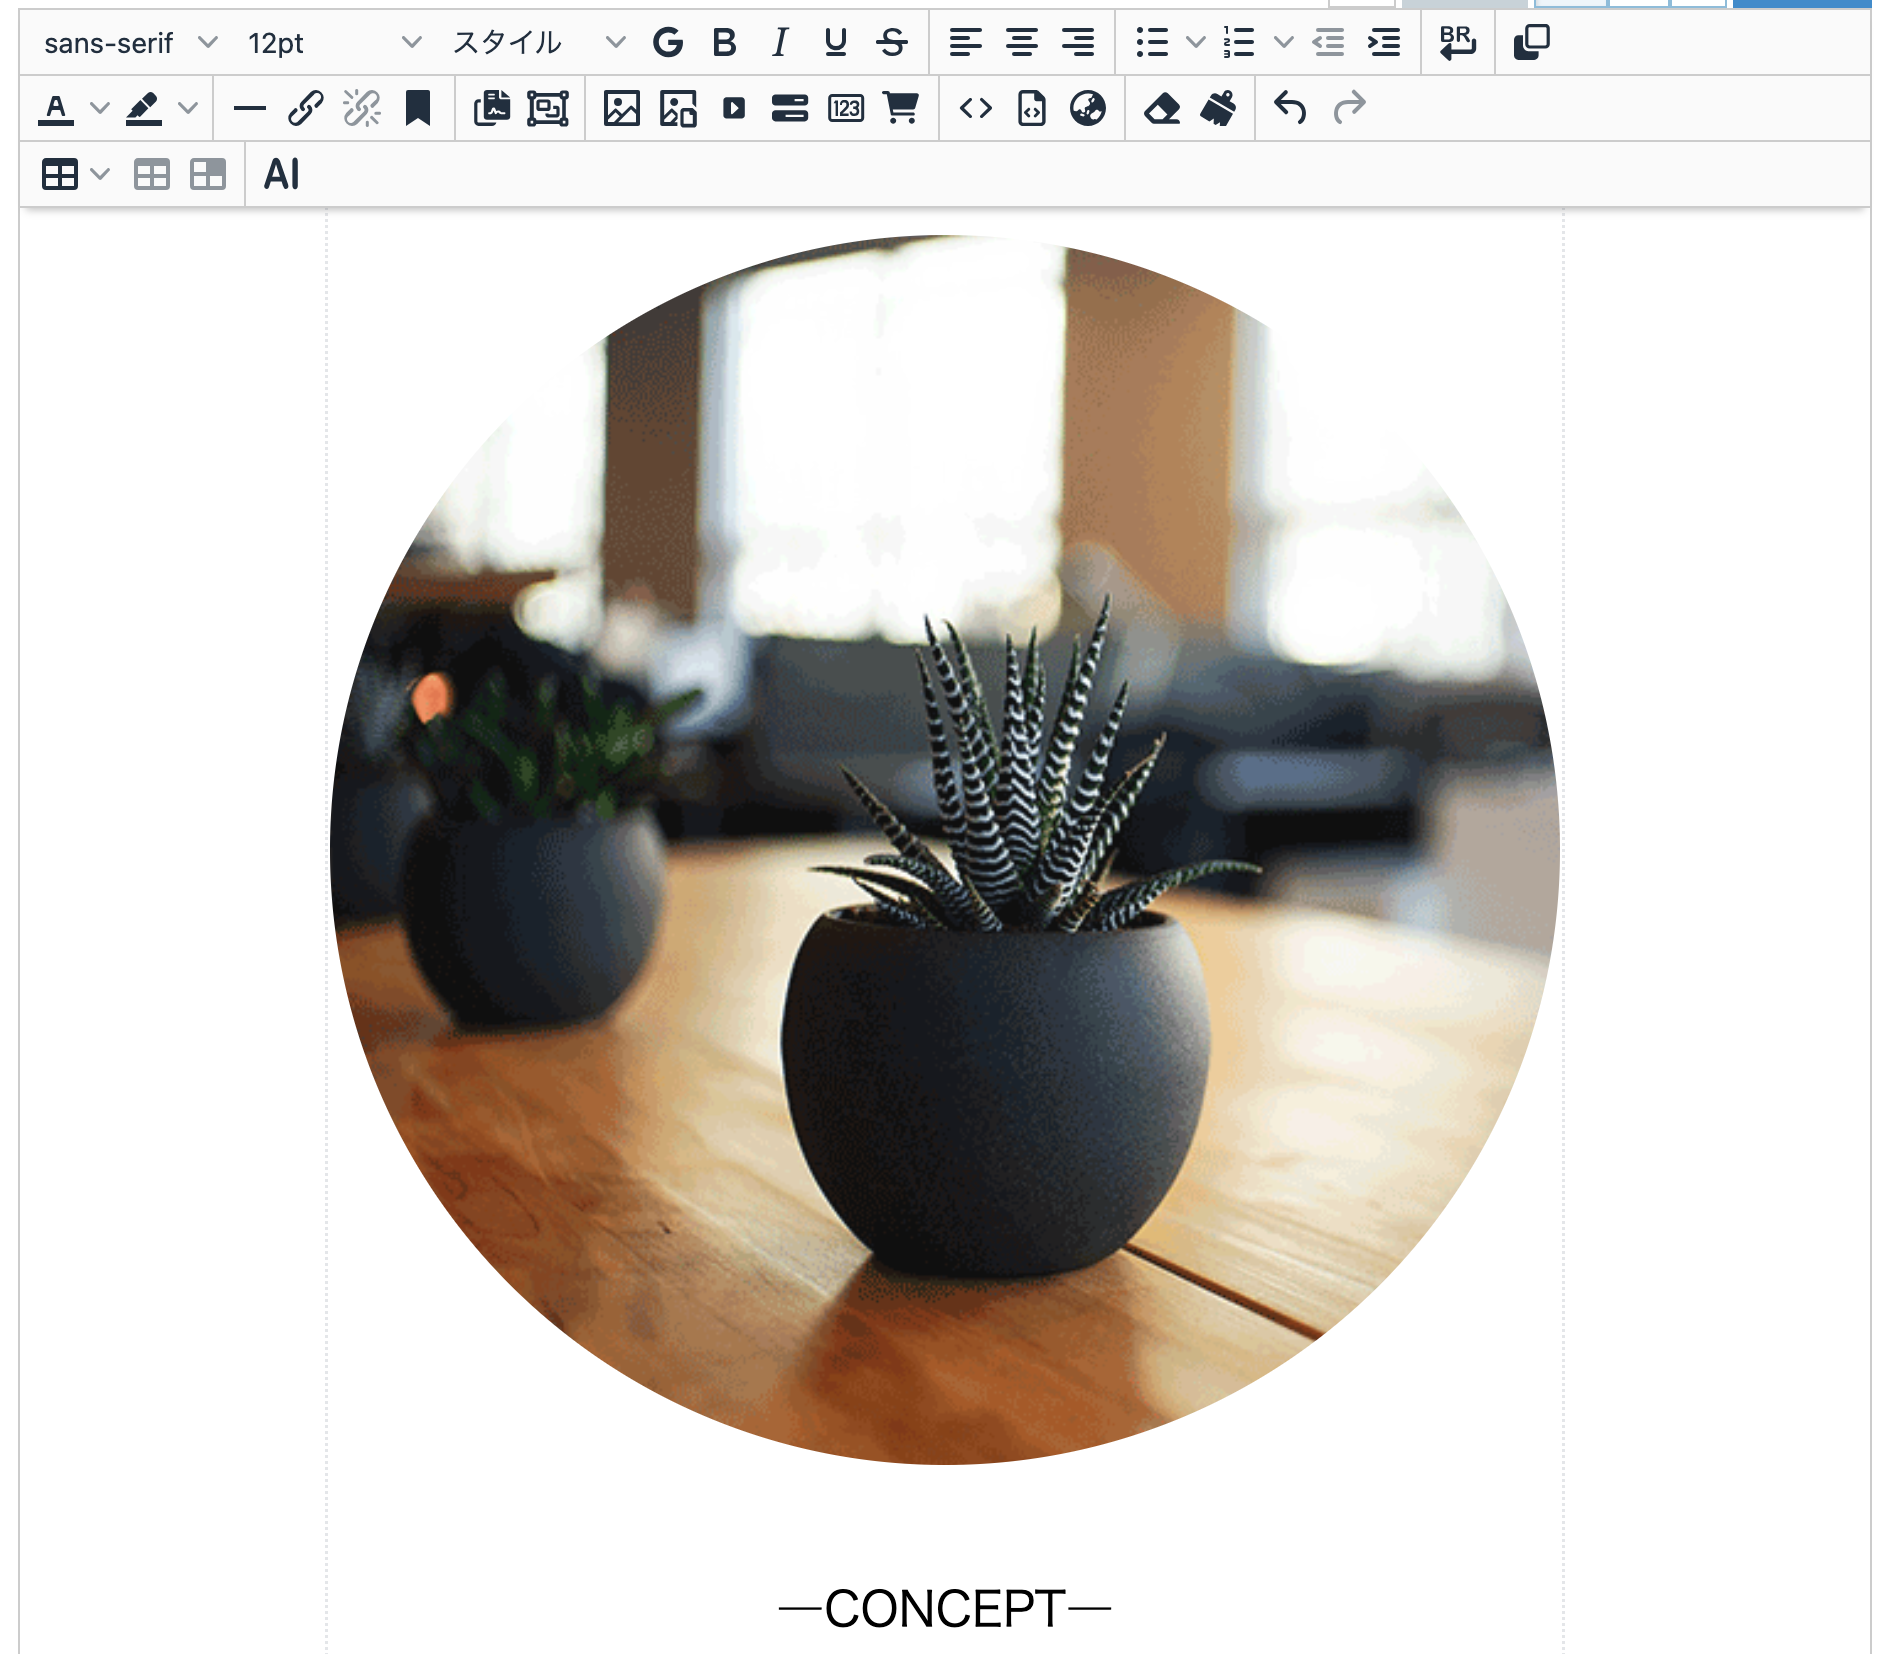Click the globe icon

1088,109
